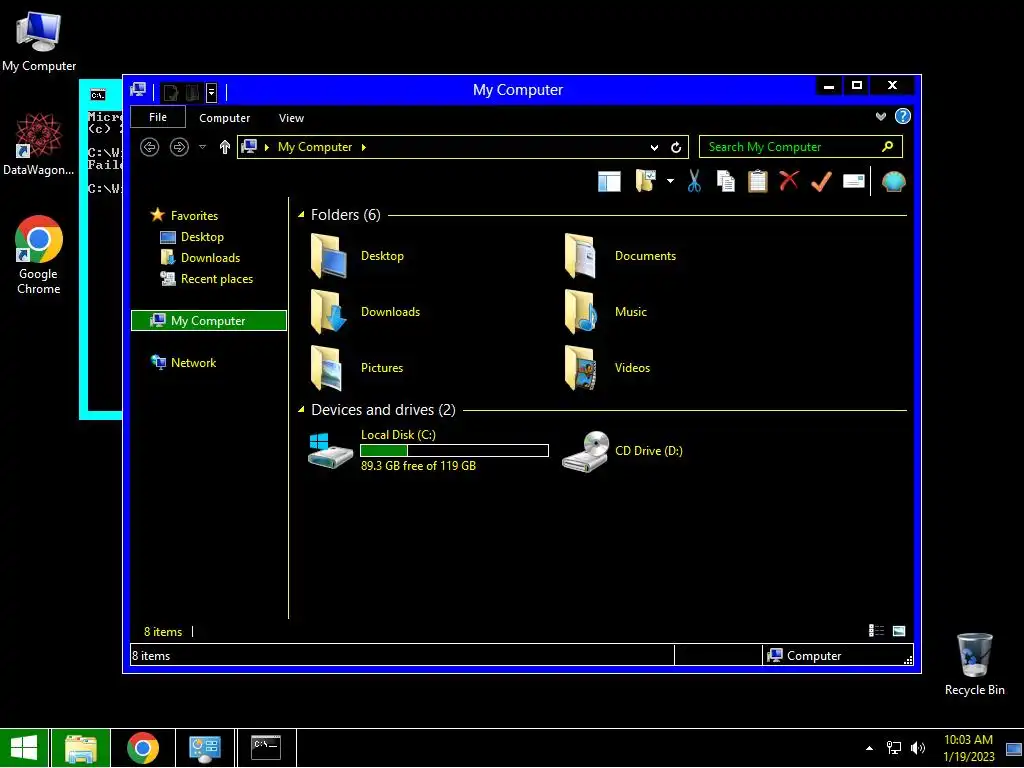Click the magnifier search icon in the search box
The height and width of the screenshot is (768, 1024).
[887, 146]
